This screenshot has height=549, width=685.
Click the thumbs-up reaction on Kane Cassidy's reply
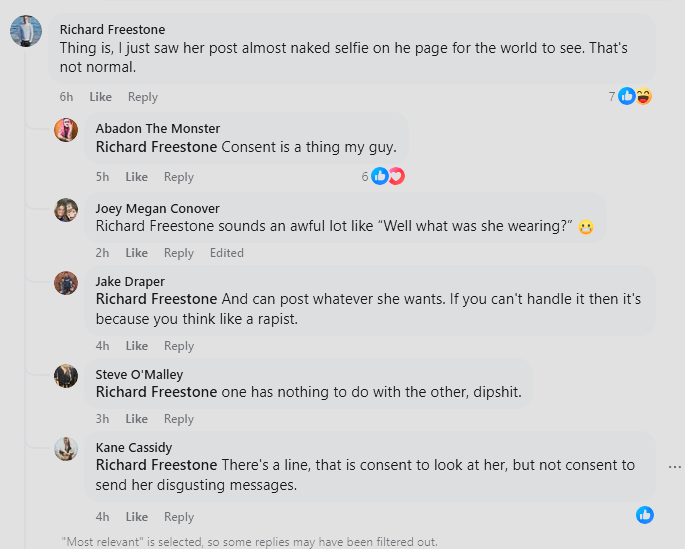[x=645, y=515]
